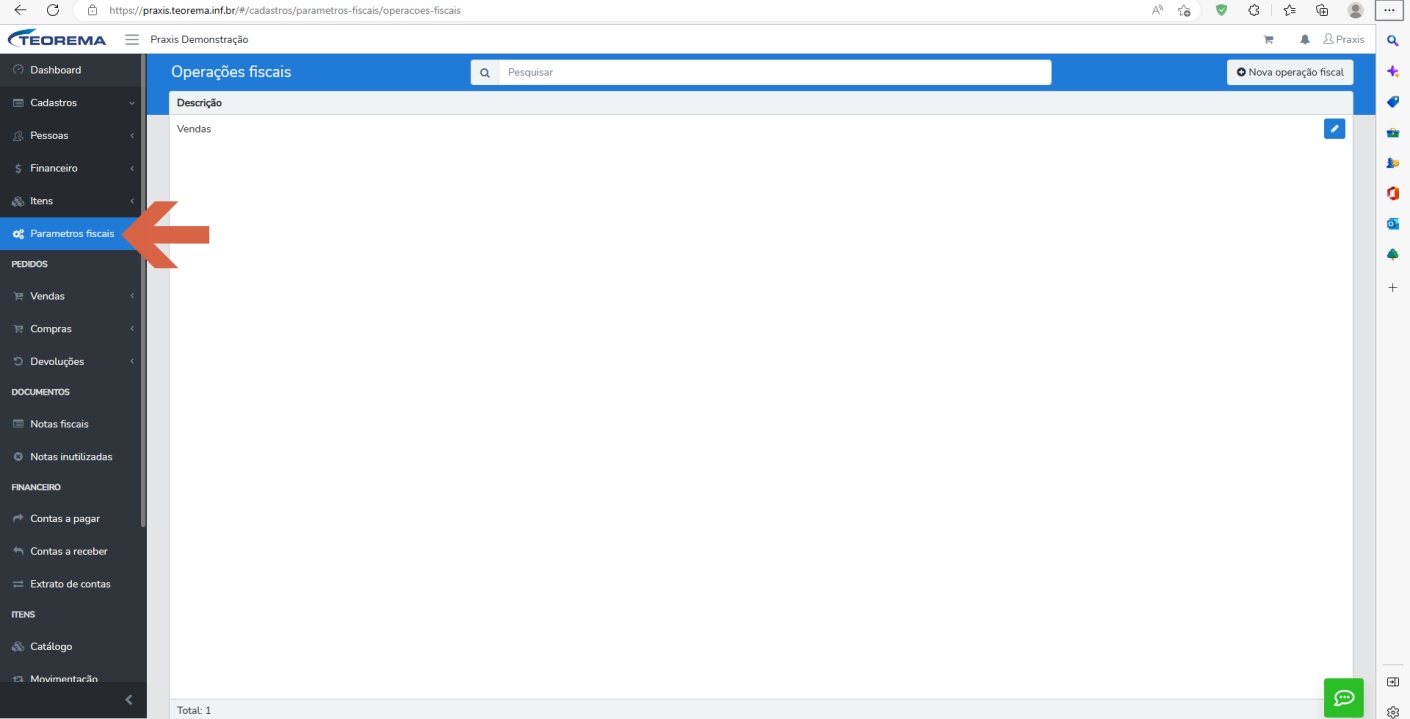Collapse the sidebar with bottom arrow
1410x719 pixels.
coord(128,700)
